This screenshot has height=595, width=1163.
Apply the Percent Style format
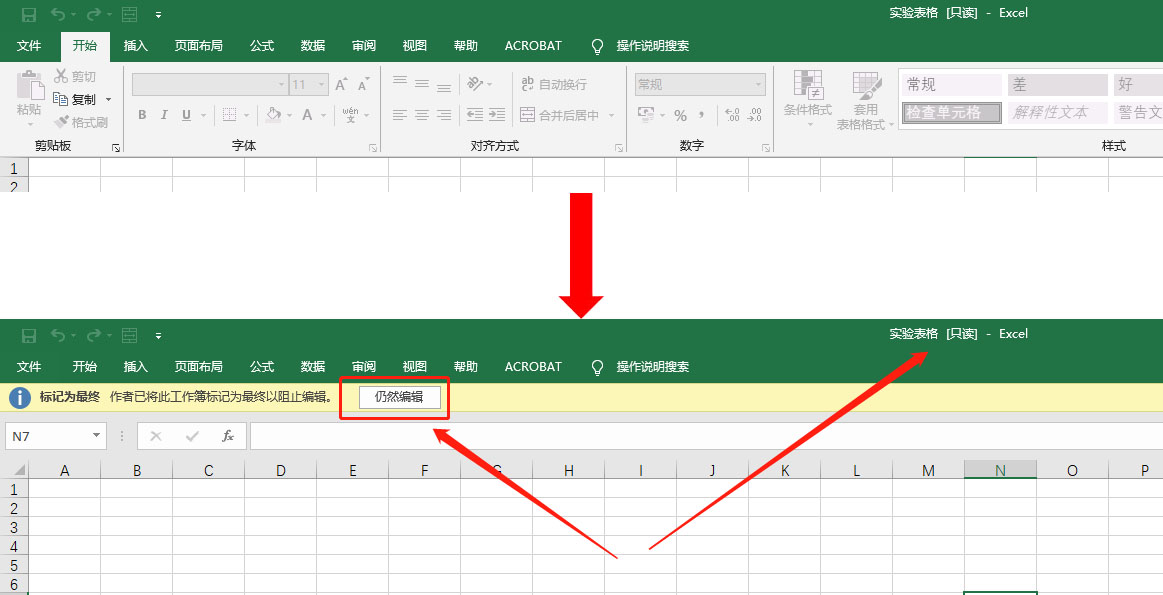(680, 113)
